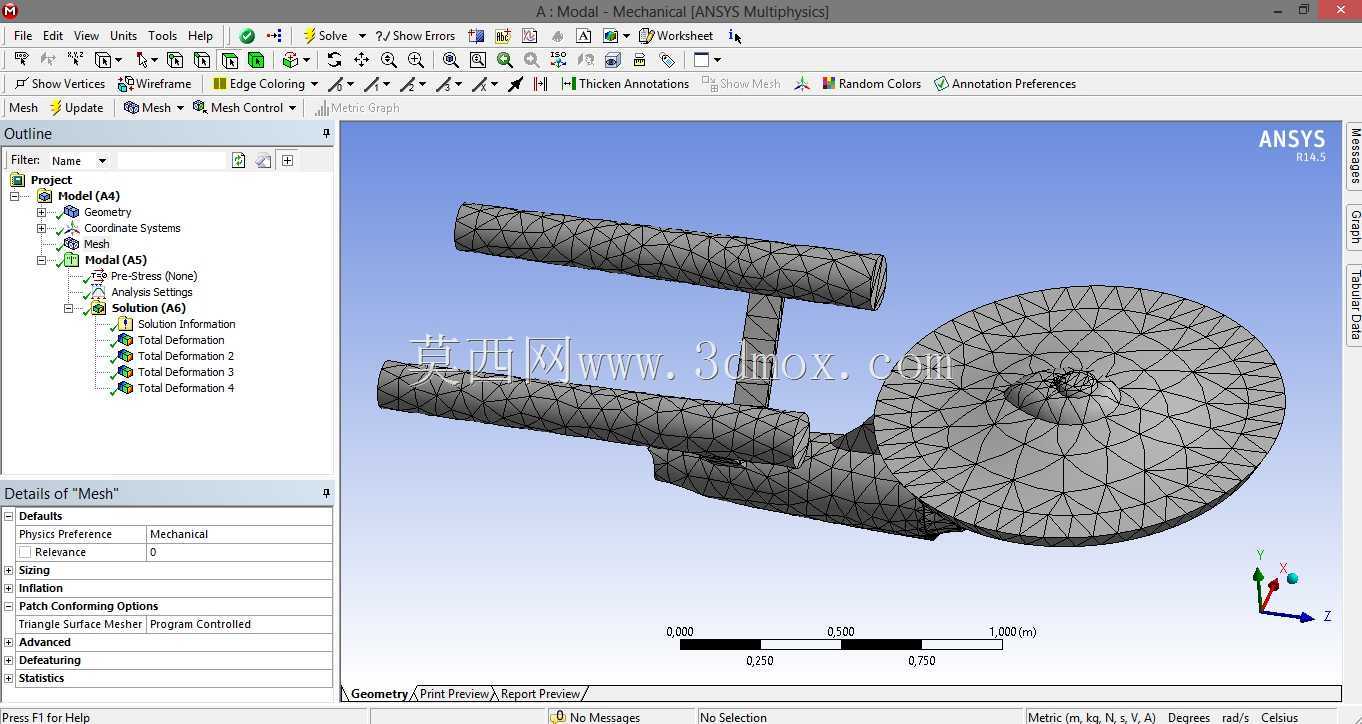Click the Comment text box icon
1362x724 pixels.
(584, 36)
